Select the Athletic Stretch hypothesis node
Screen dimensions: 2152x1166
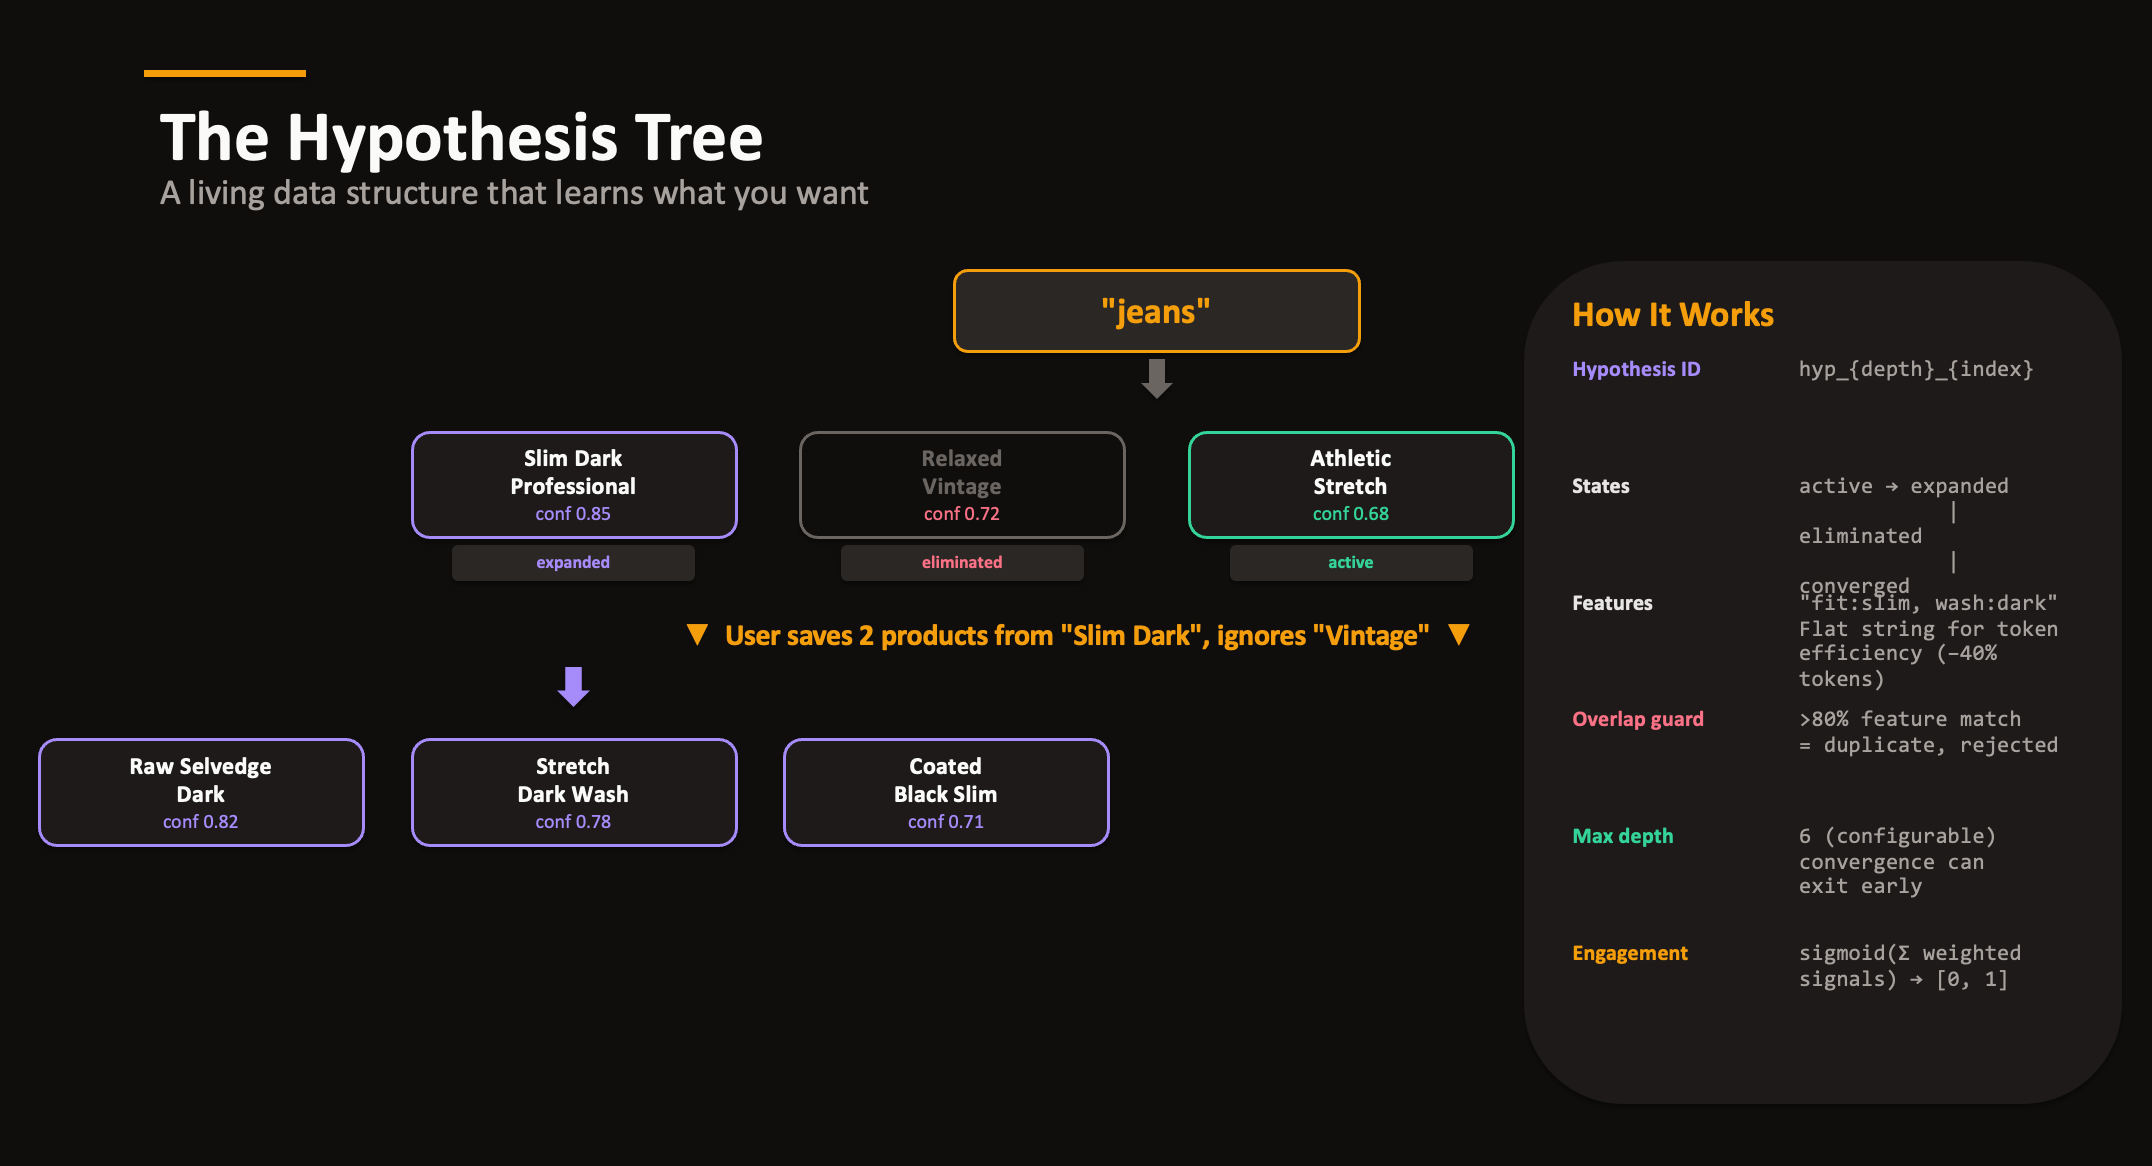click(x=1350, y=485)
